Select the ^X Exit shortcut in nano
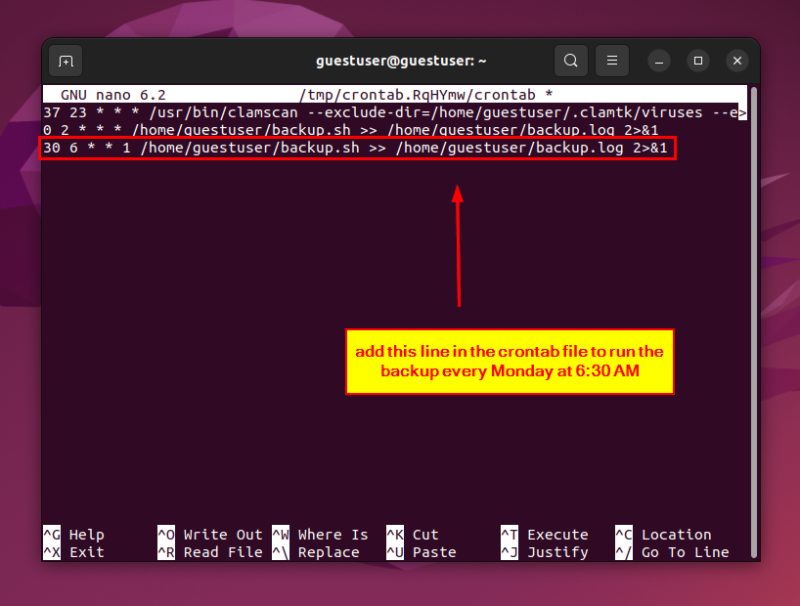This screenshot has width=800, height=606. click(73, 552)
